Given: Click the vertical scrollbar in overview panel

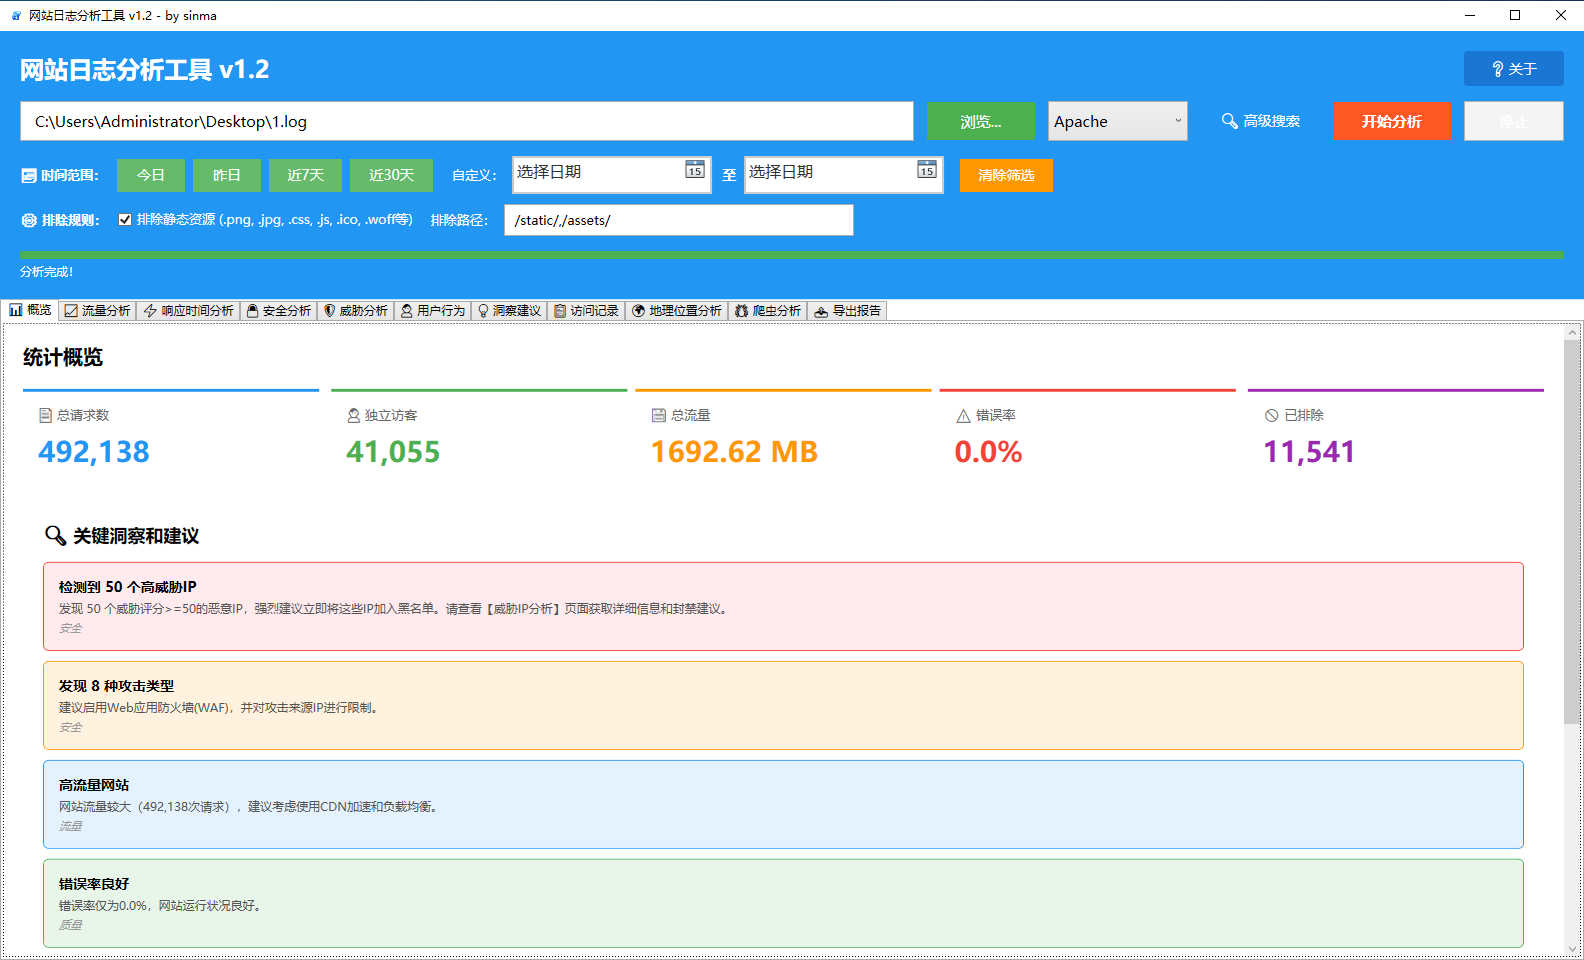Looking at the screenshot, I should [1573, 530].
